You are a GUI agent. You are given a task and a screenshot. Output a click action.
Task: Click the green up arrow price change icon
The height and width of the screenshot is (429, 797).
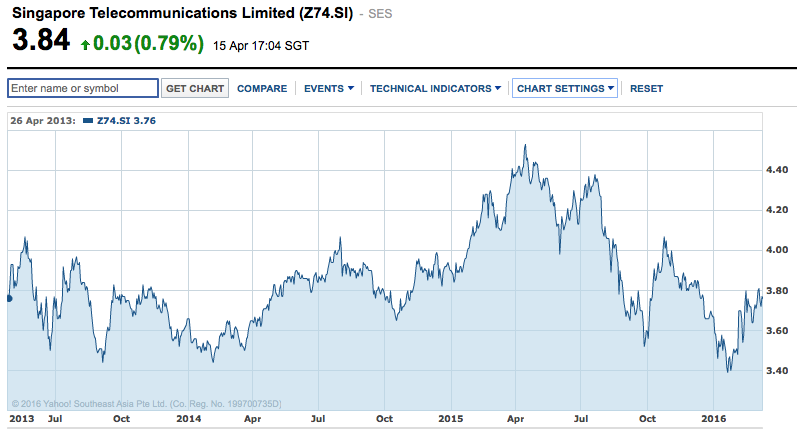85,45
